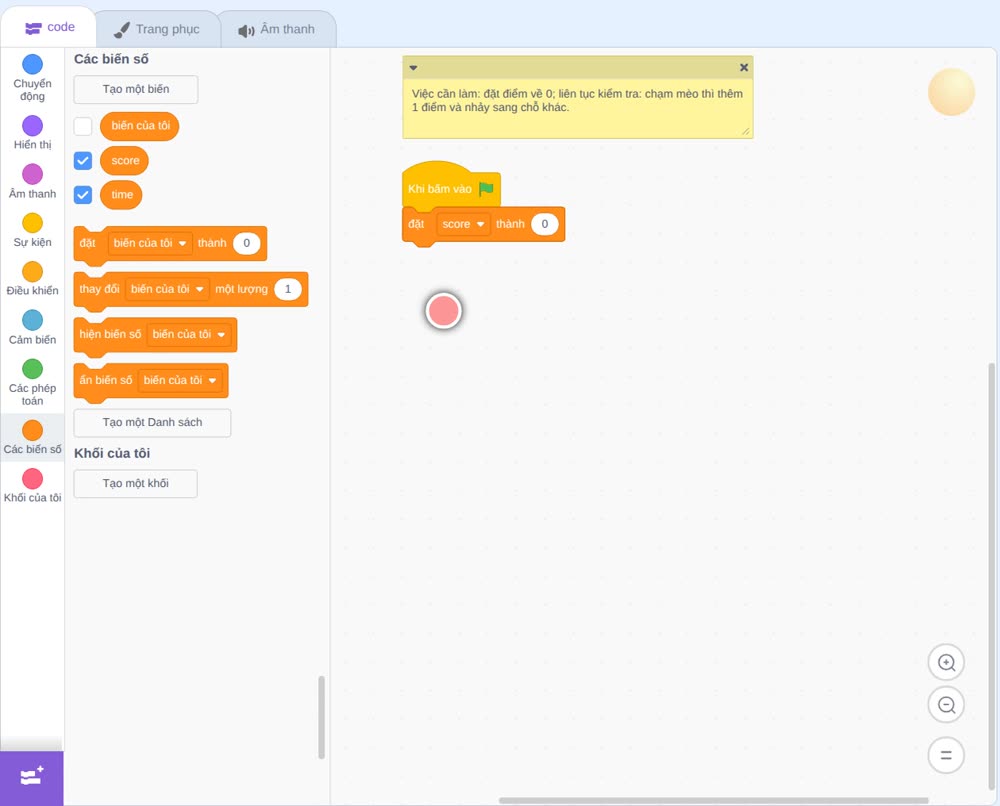Collapse the yellow comment with its arrow
The image size is (1000, 806).
(x=413, y=68)
